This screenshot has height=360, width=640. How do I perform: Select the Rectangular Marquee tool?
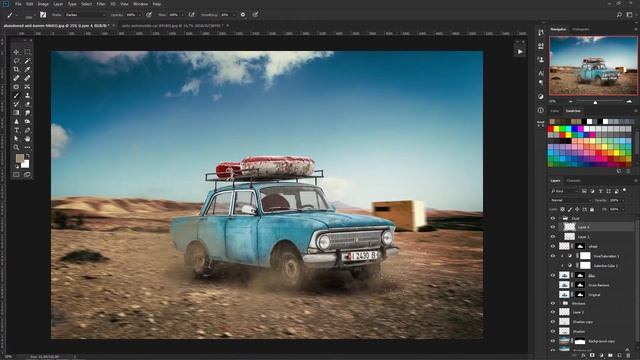[27, 52]
